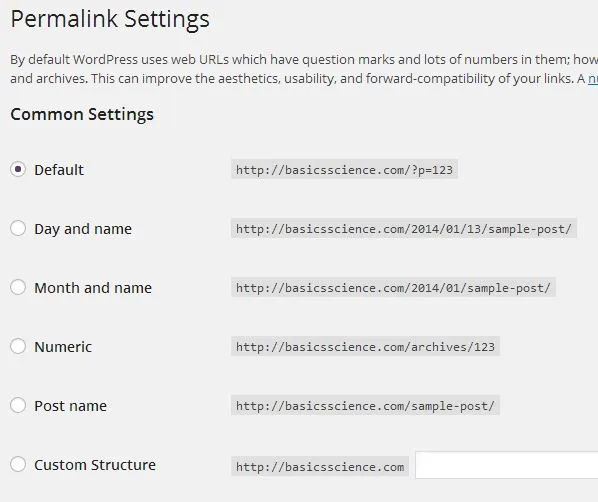The image size is (598, 502).
Task: Click the 2014/01/13/sample-post example URL
Action: pyautogui.click(x=403, y=228)
